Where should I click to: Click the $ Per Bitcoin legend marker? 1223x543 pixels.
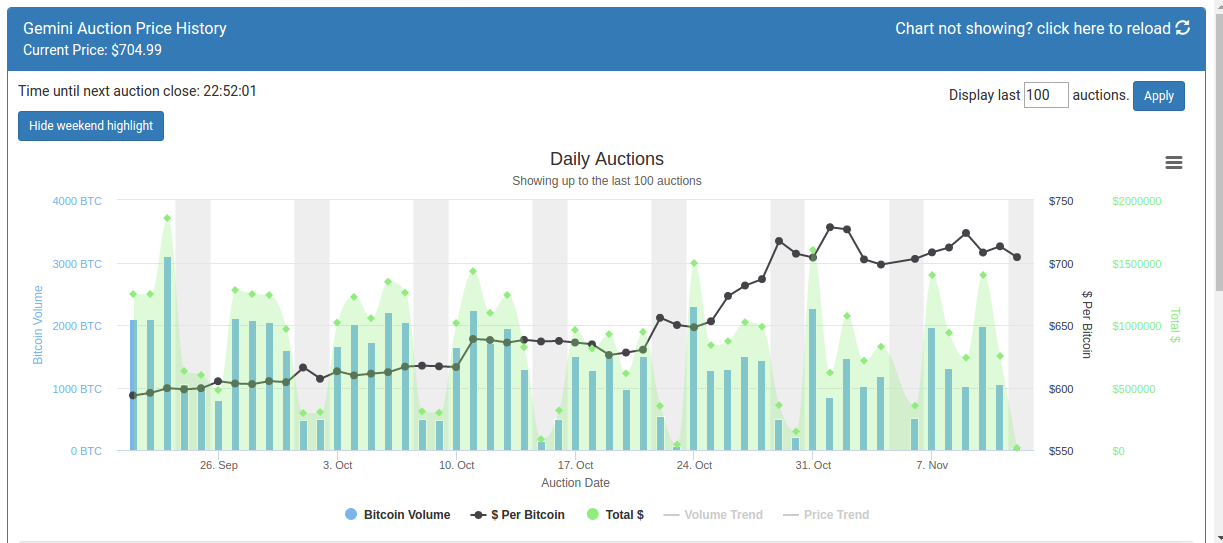pyautogui.click(x=478, y=515)
